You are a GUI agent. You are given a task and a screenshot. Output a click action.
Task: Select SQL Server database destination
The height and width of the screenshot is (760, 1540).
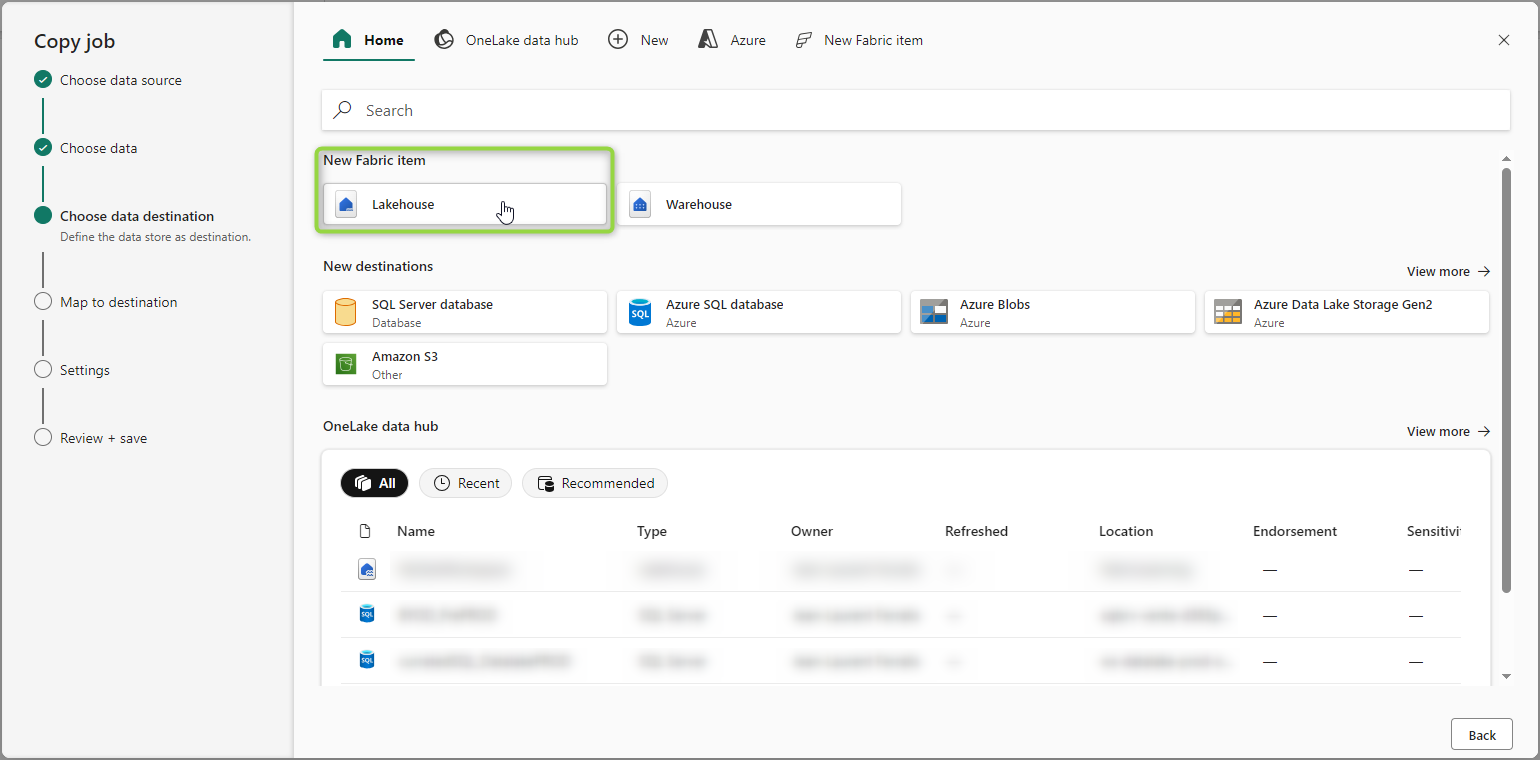[x=465, y=312]
